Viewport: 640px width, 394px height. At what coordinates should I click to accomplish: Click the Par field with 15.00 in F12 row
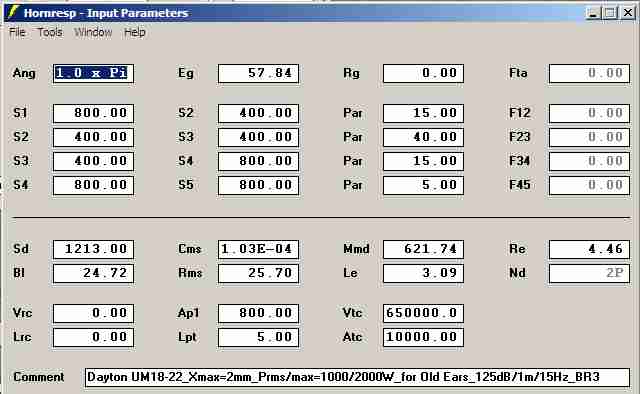tap(423, 113)
